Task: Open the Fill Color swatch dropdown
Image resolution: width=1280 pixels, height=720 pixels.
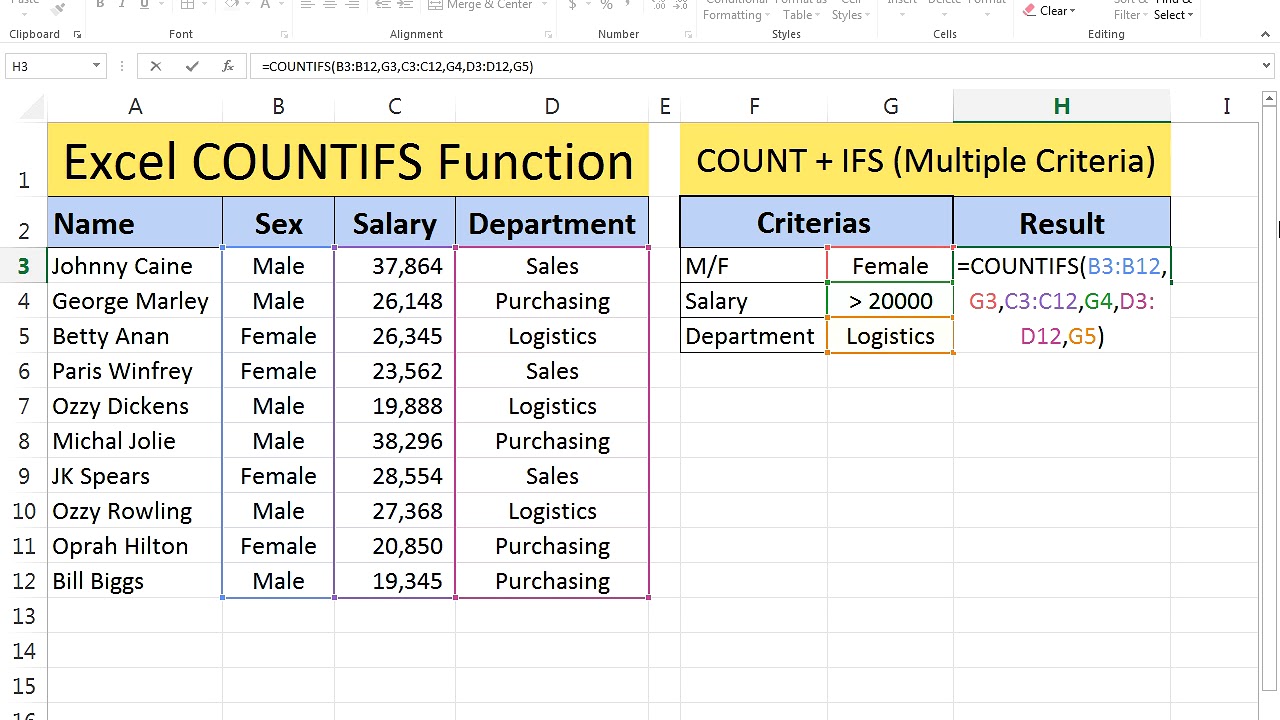Action: click(x=247, y=6)
